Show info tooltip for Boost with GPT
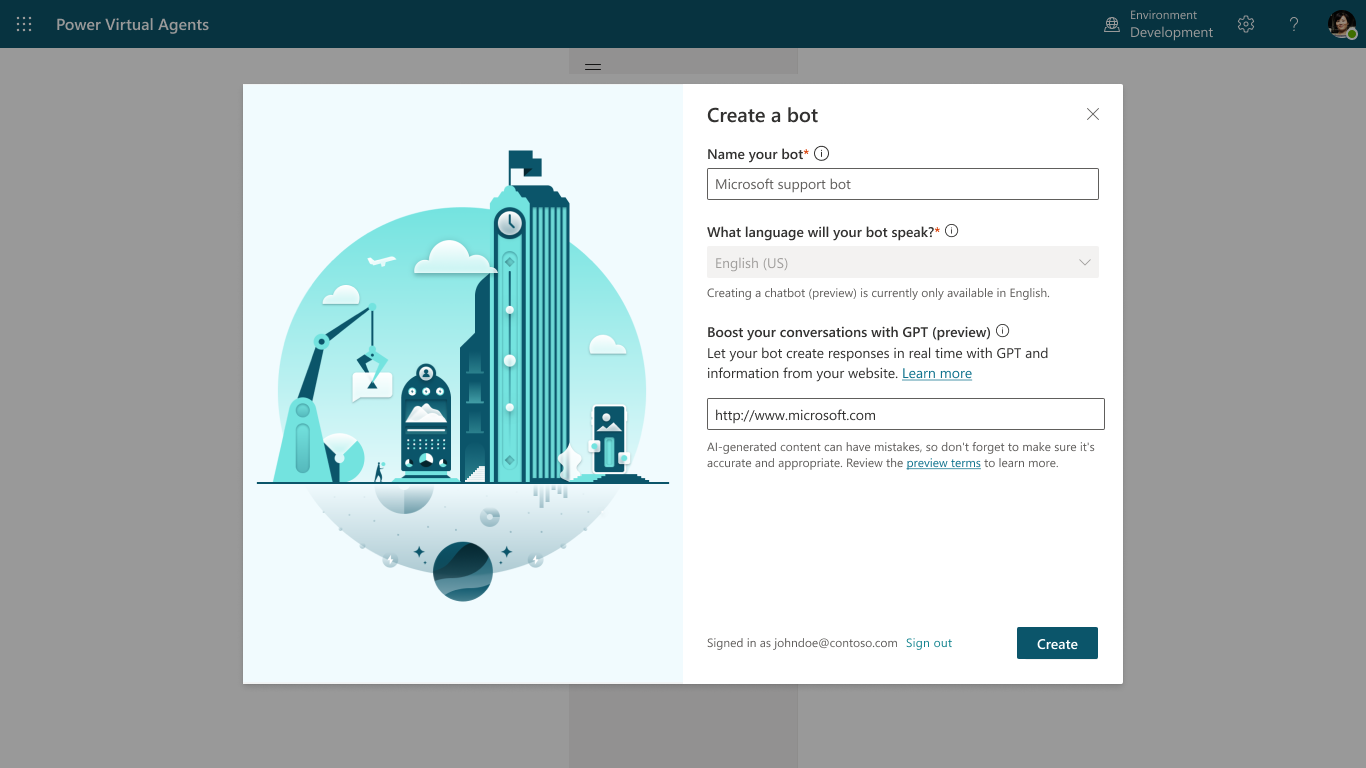This screenshot has width=1366, height=768. click(1003, 331)
